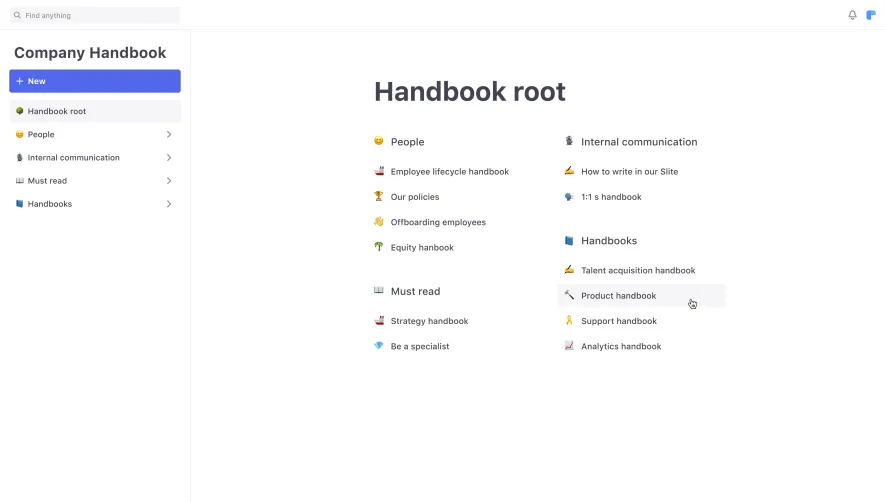Open the Employee lifecycle handbook link

point(449,172)
